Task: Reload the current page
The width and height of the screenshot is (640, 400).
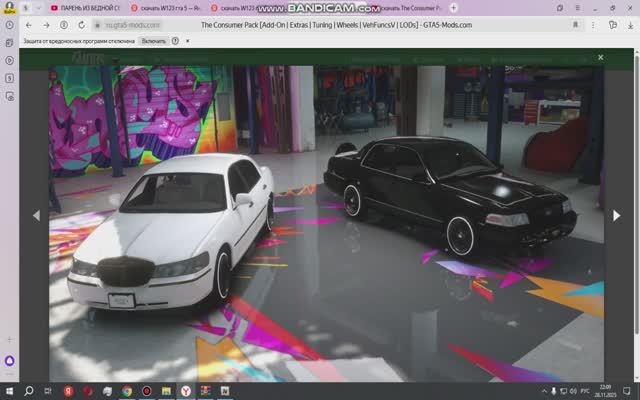Action: pos(82,25)
